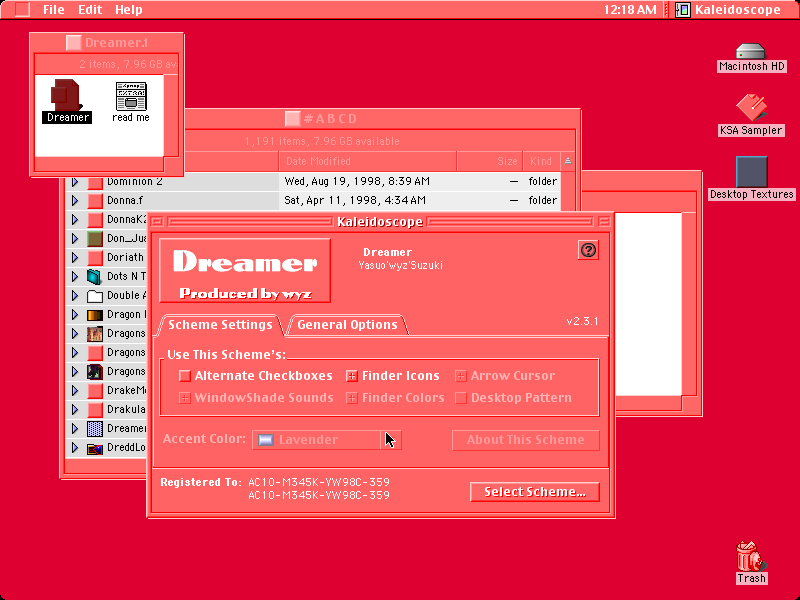
Task: Expand the DrakeMe disclosure triangle
Action: tap(74, 391)
